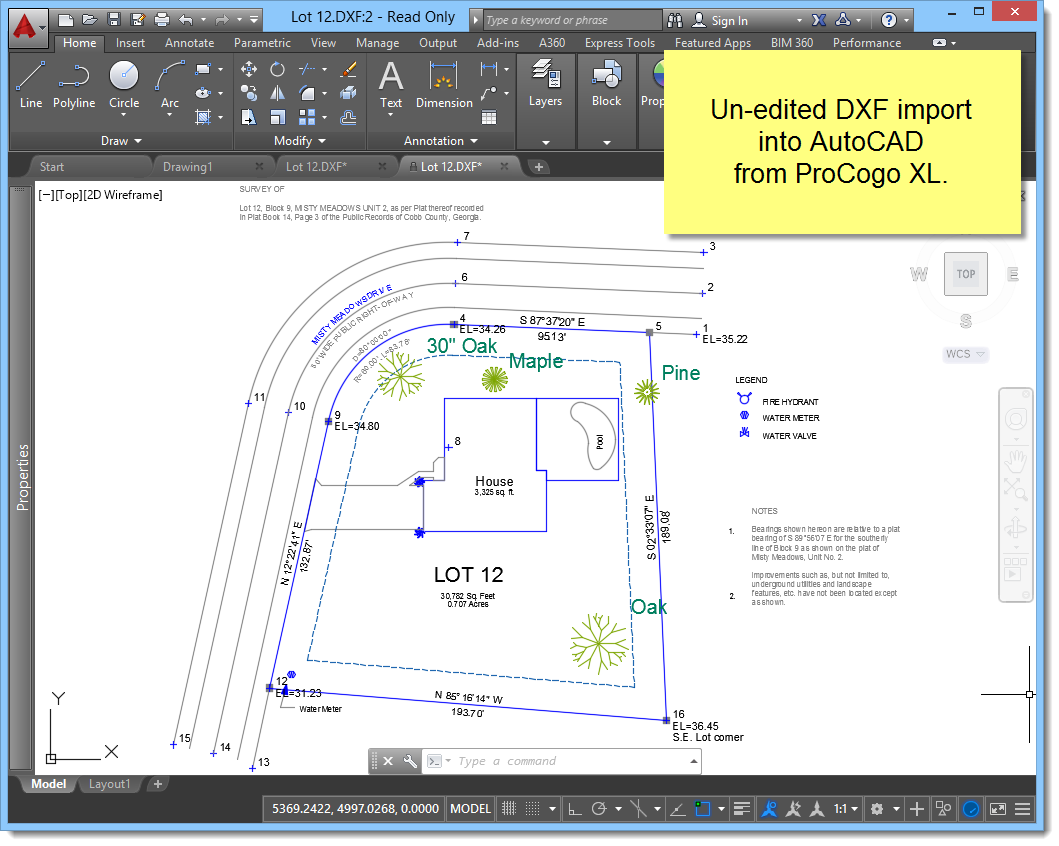This screenshot has width=1059, height=846.
Task: Select the Polyline tool
Action: [74, 84]
